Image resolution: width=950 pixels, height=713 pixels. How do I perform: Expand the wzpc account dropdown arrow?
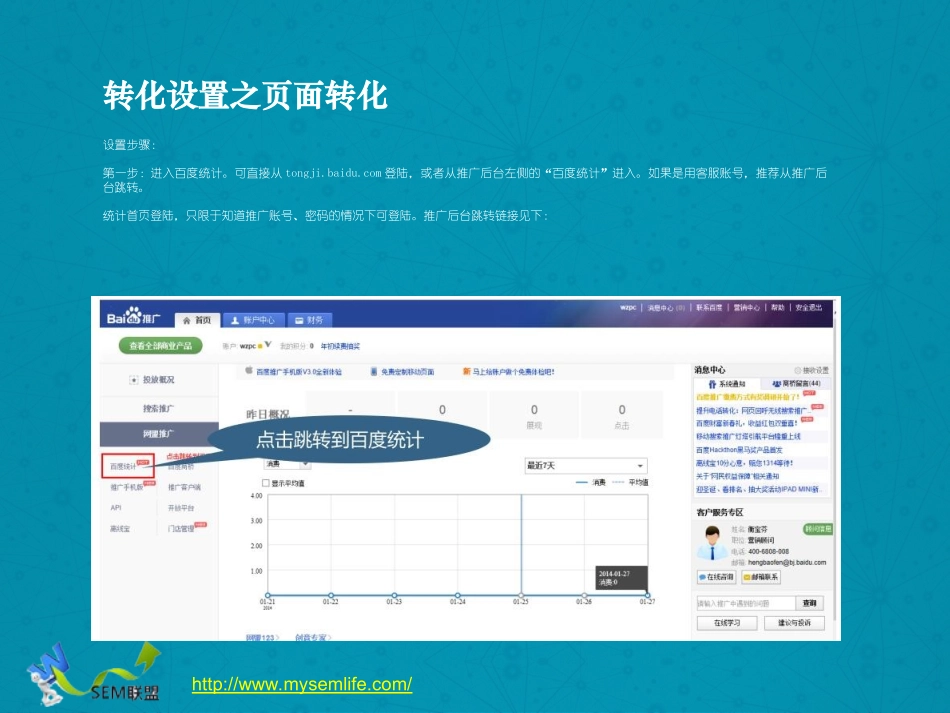pyautogui.click(x=268, y=345)
